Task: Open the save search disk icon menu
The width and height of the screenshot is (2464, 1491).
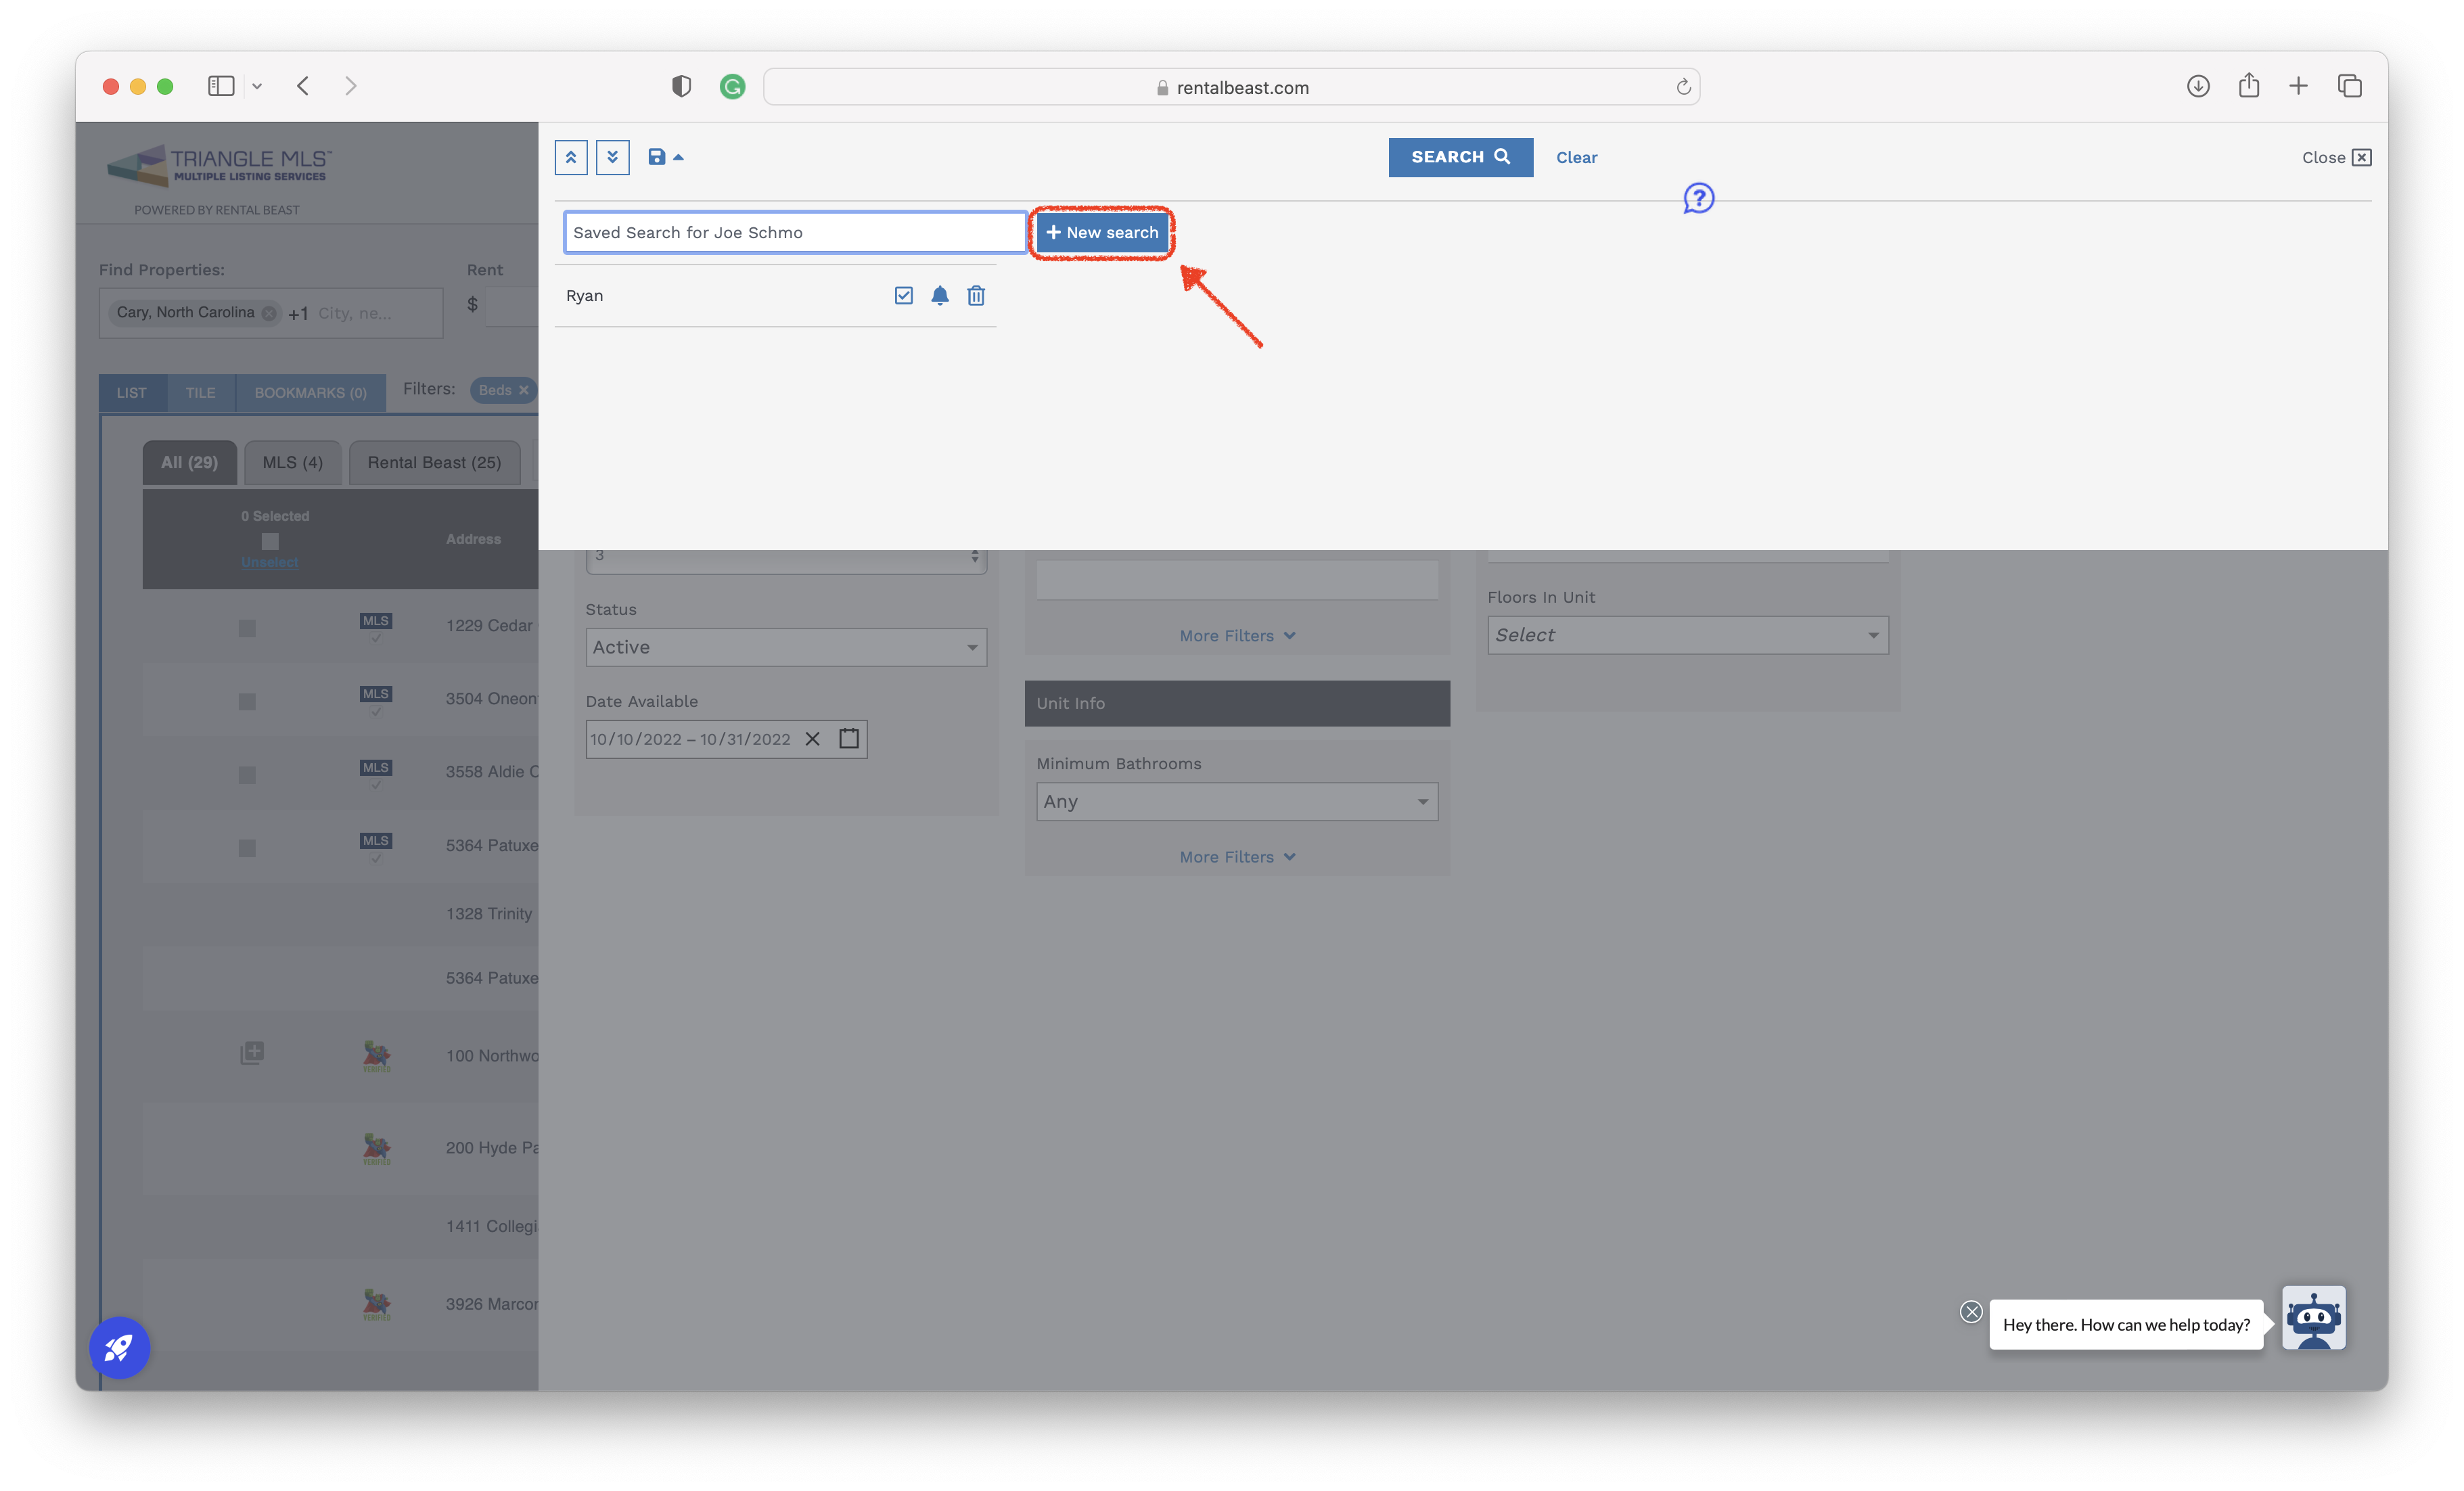Action: pyautogui.click(x=665, y=157)
